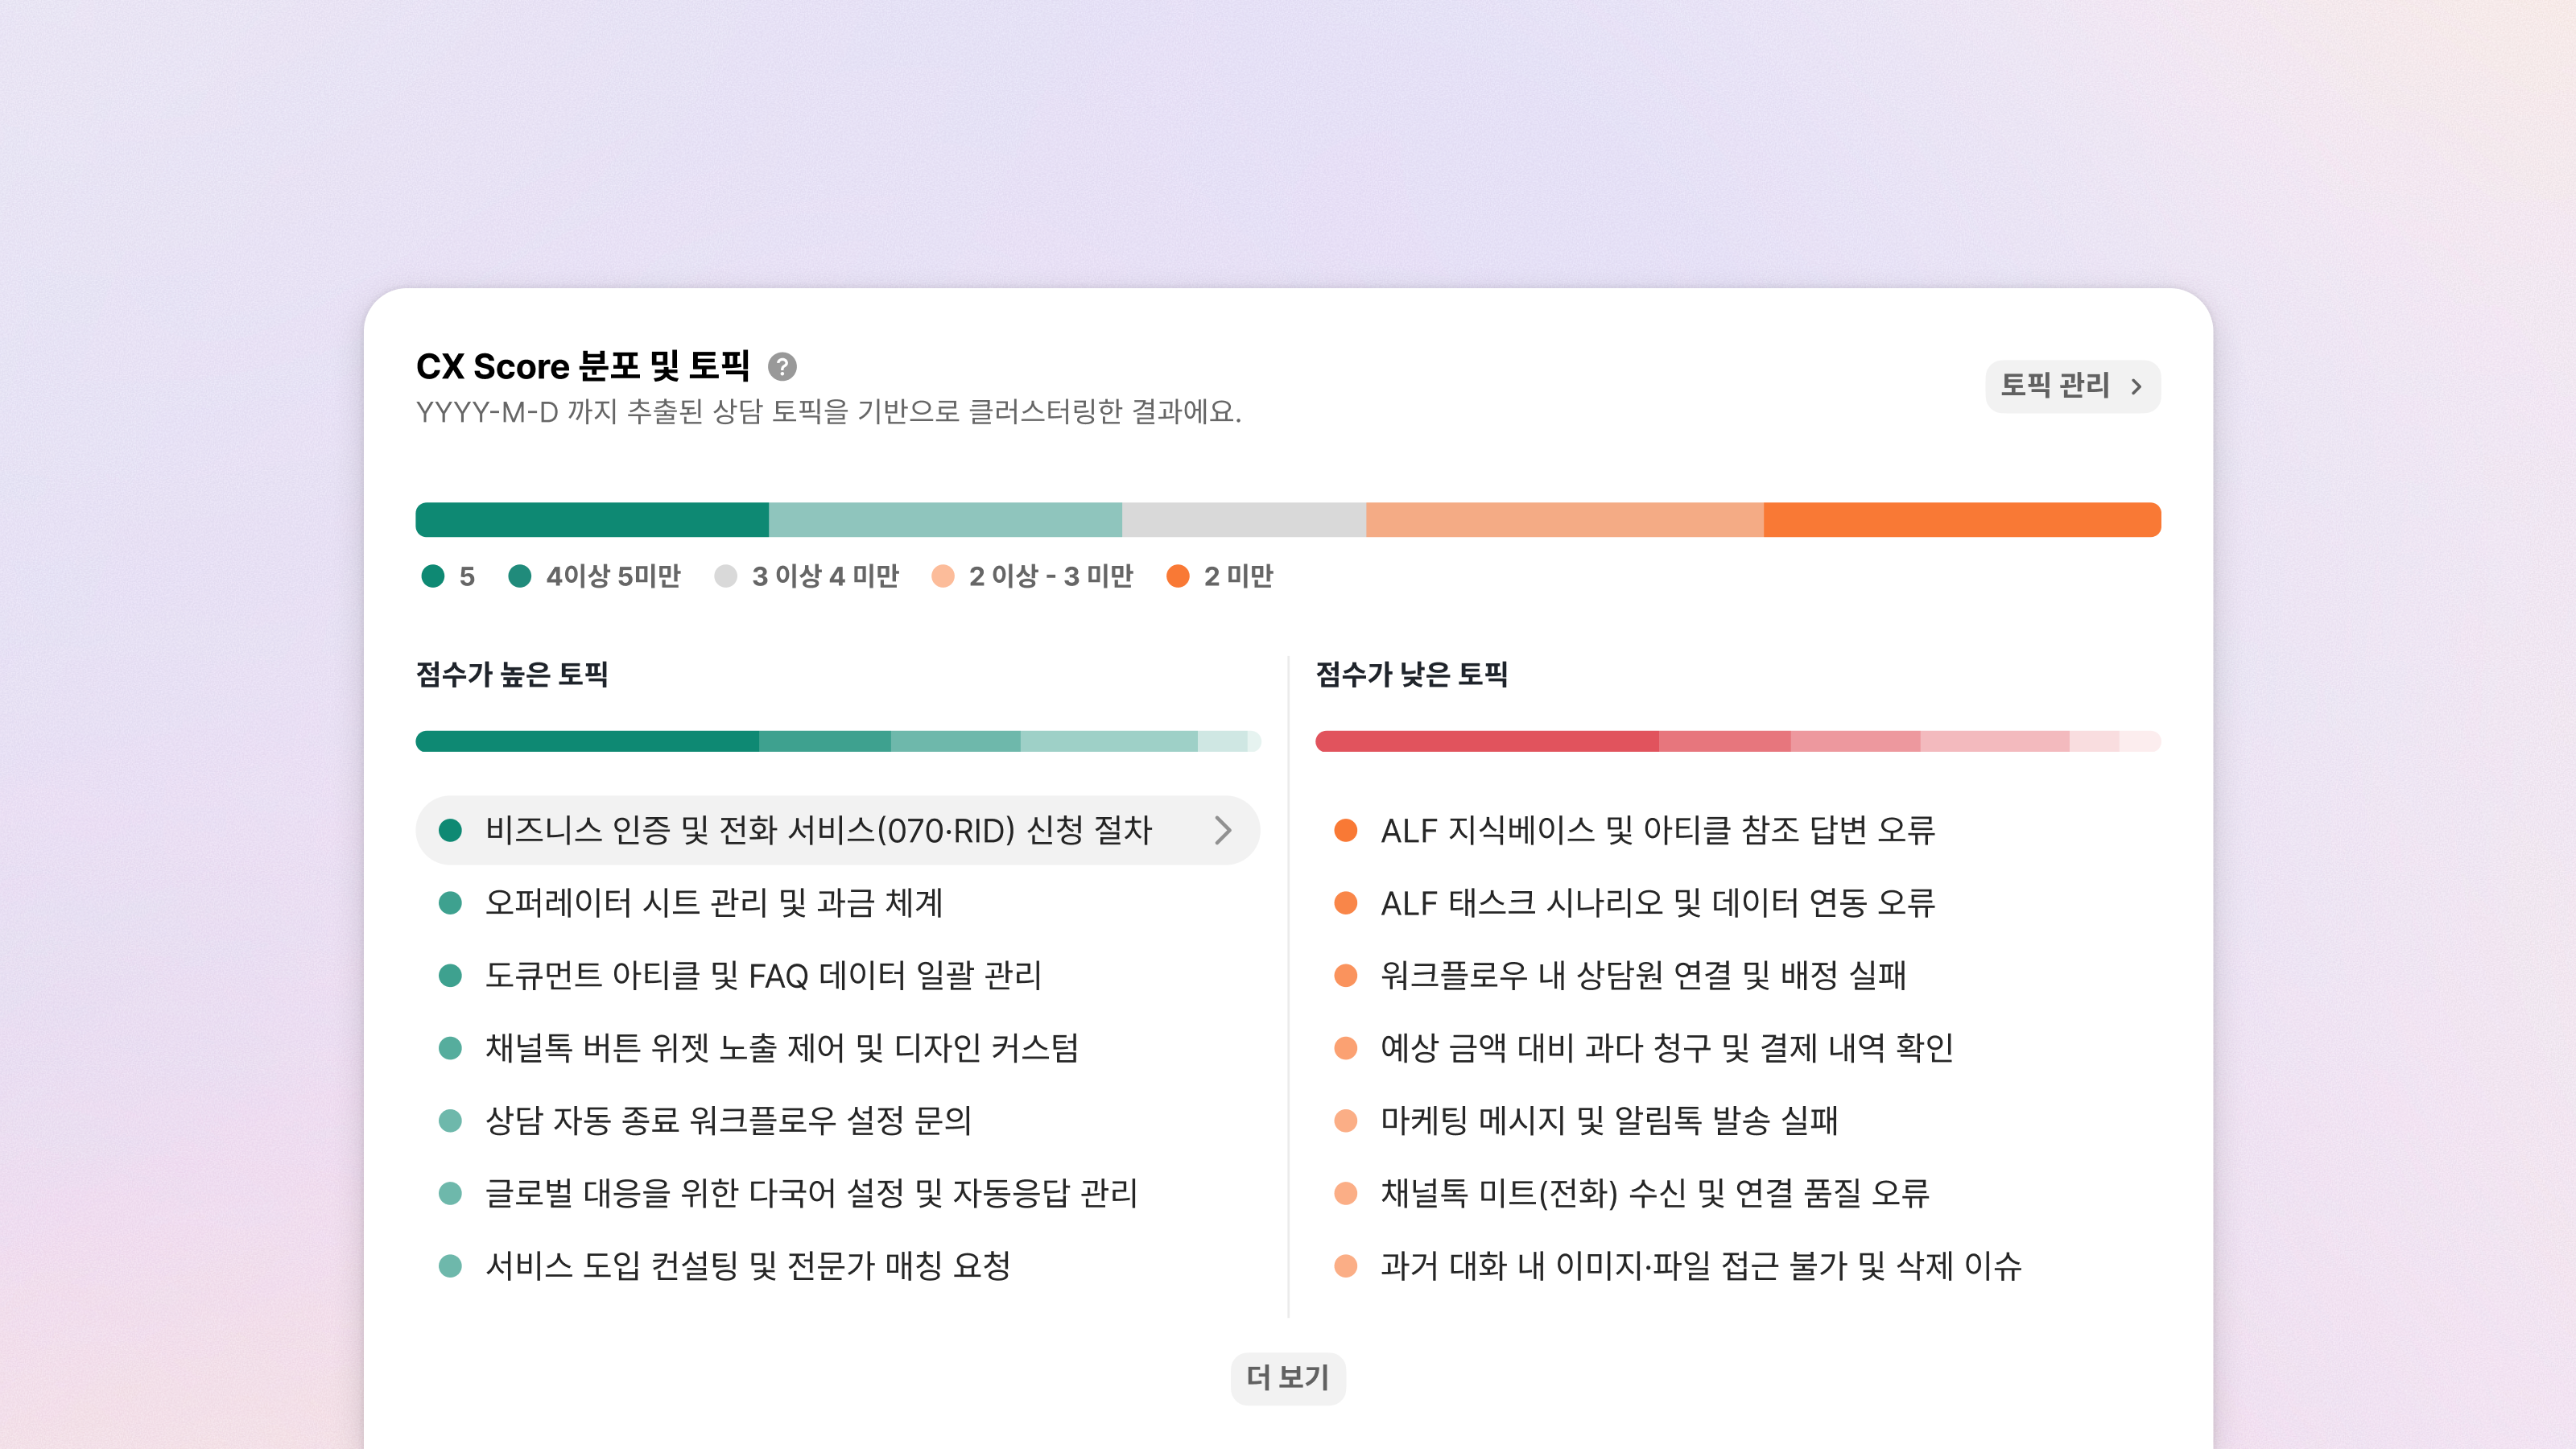Click the dot beside 마케팅 메시지 topic
Screen dimensions: 2576x1449
click(x=1346, y=1120)
